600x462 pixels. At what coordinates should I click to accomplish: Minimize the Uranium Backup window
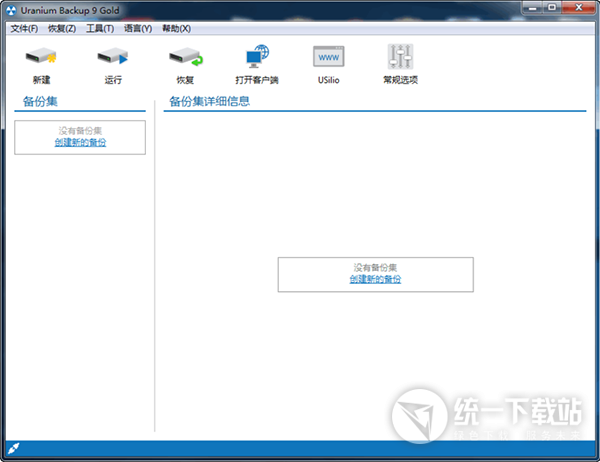pos(522,10)
